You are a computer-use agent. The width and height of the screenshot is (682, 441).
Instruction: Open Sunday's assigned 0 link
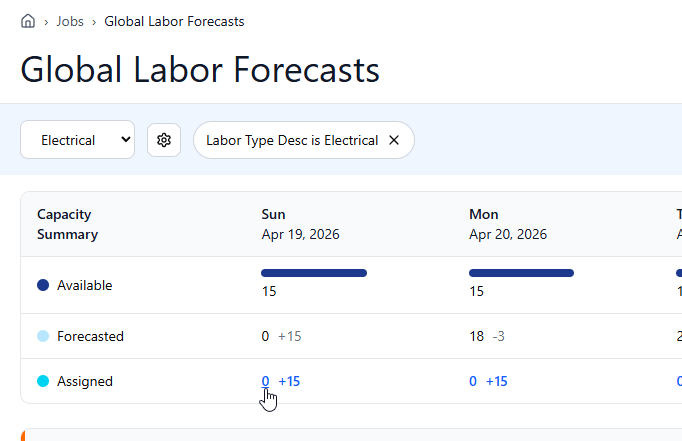(x=265, y=381)
